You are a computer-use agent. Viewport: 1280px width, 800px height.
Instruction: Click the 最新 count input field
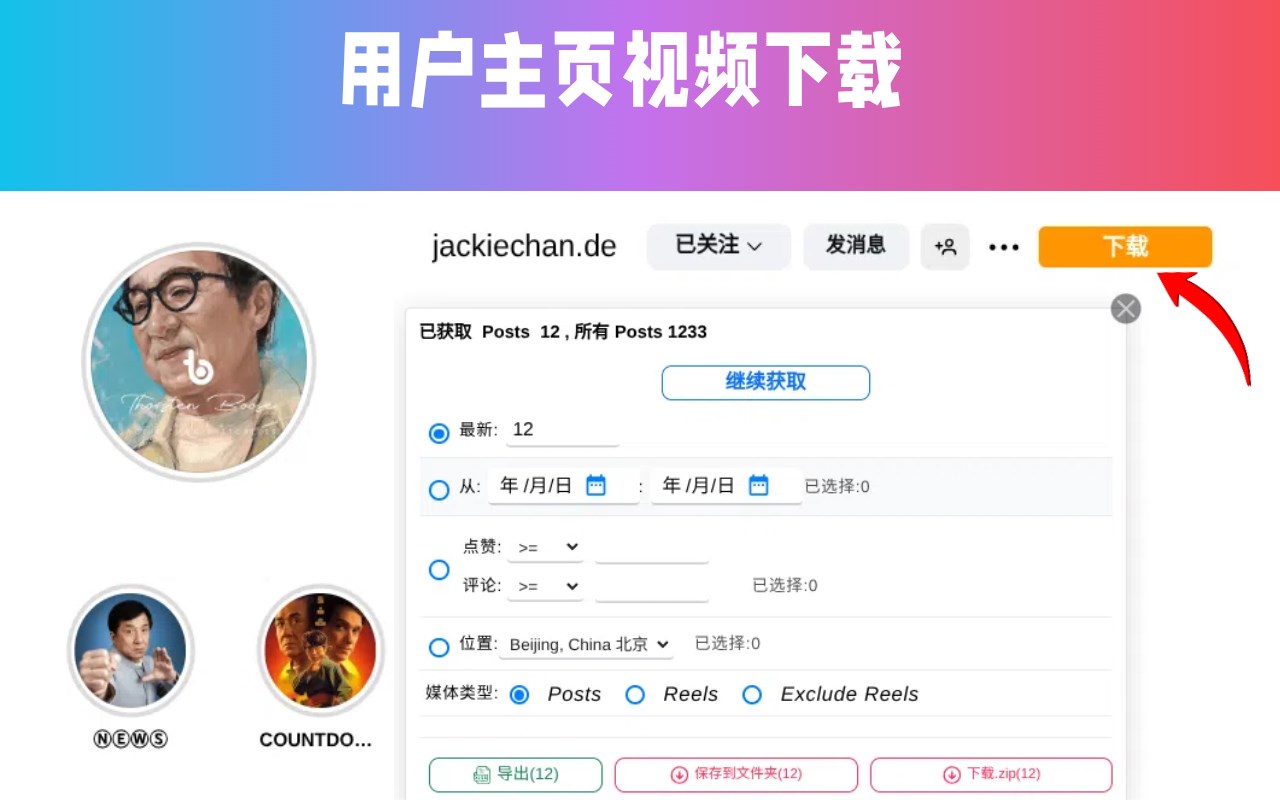point(562,431)
